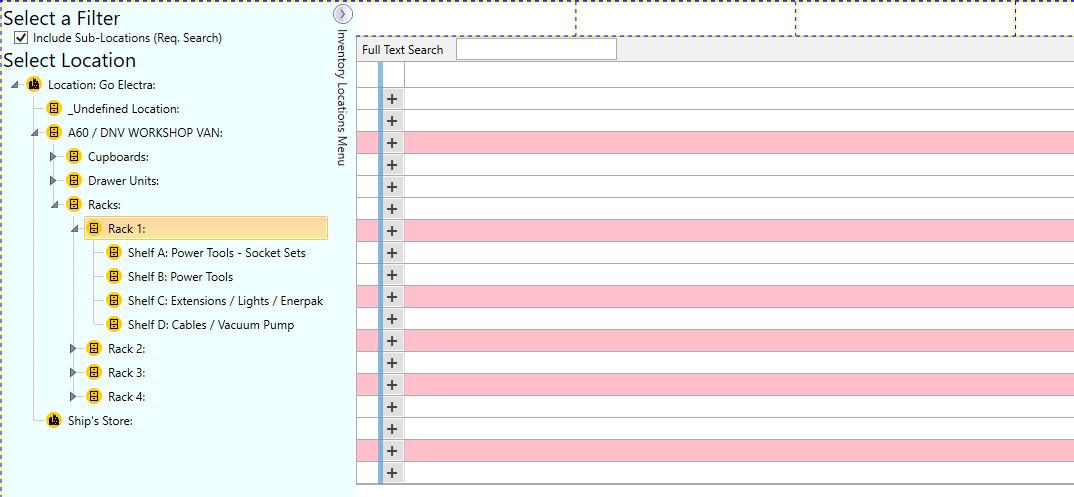Click the Rack 2 location icon

pos(95,348)
